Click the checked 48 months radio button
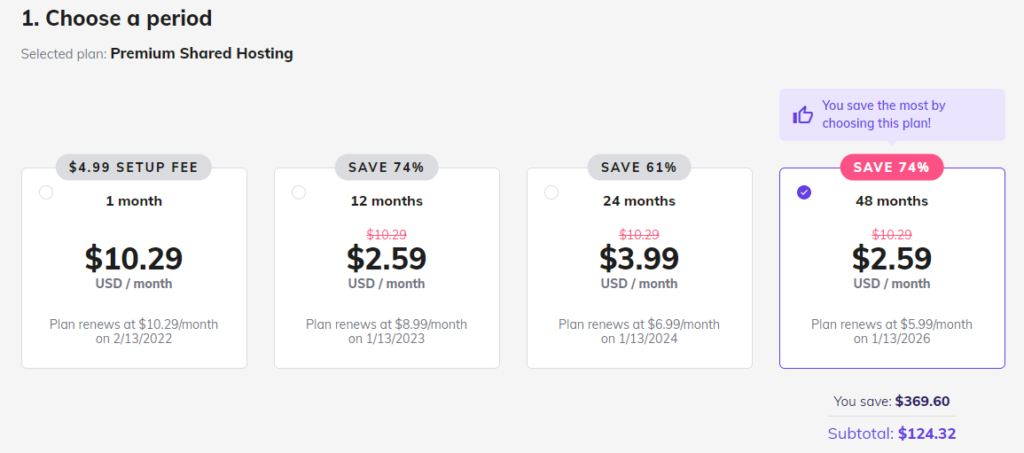 click(x=804, y=193)
